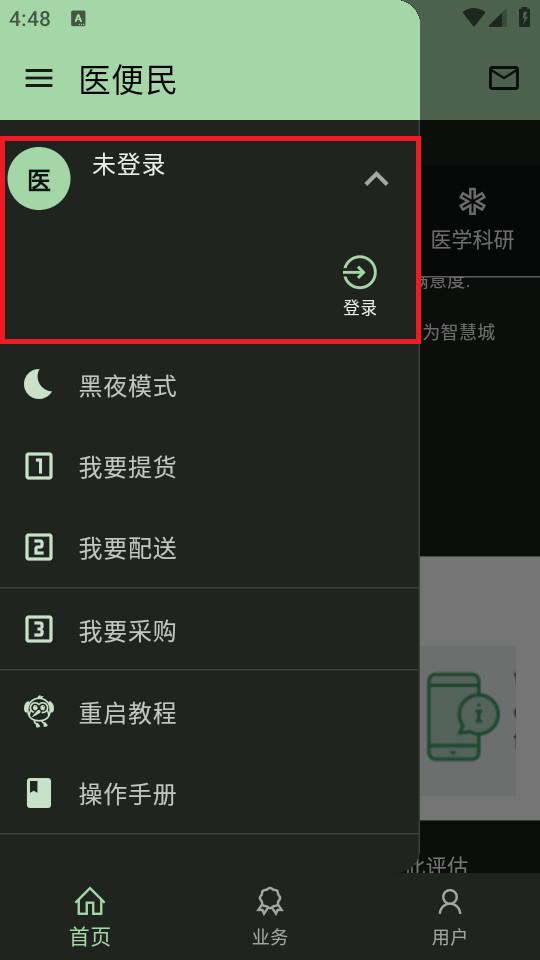540x960 pixels.
Task: Tap the 登录 login arrow icon
Action: [x=359, y=272]
